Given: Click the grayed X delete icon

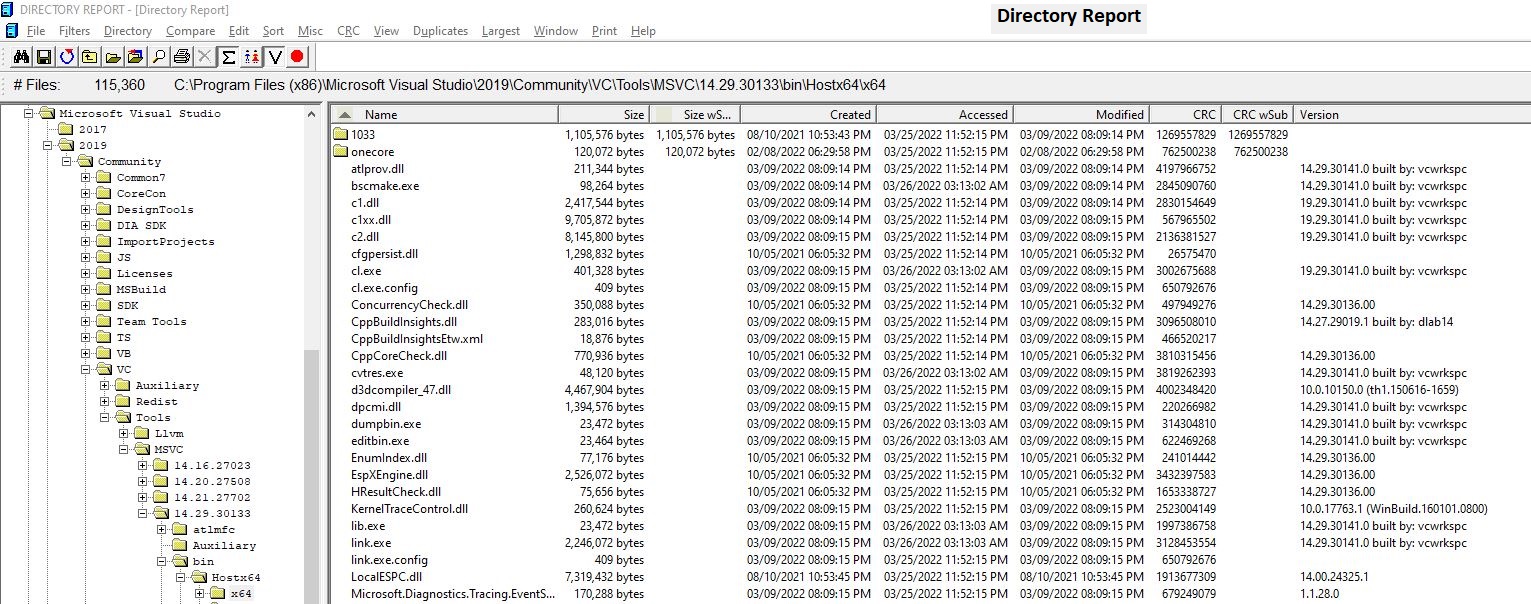Looking at the screenshot, I should [x=204, y=57].
